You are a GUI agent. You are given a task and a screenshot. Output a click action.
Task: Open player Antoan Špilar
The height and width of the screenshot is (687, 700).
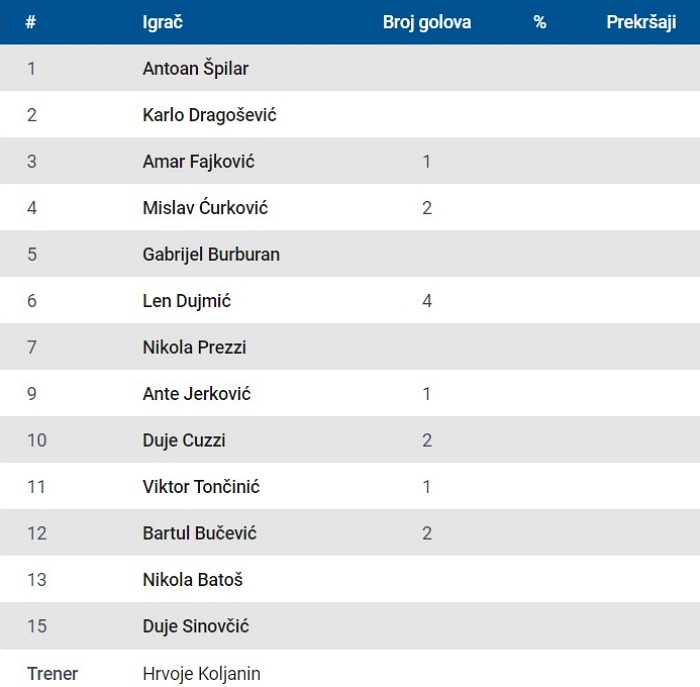(196, 68)
